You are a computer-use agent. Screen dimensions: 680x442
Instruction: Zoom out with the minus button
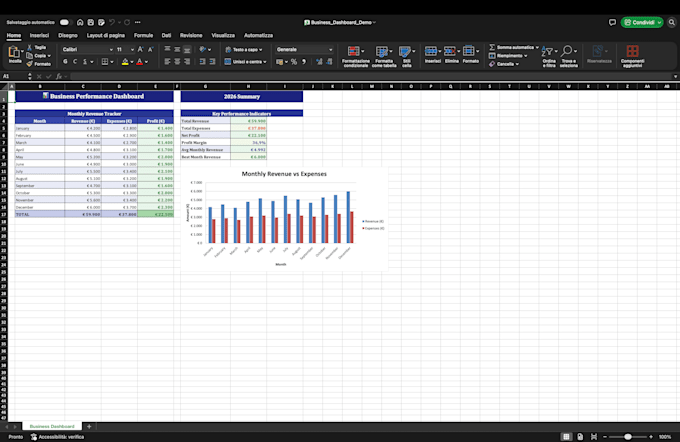[x=605, y=437]
